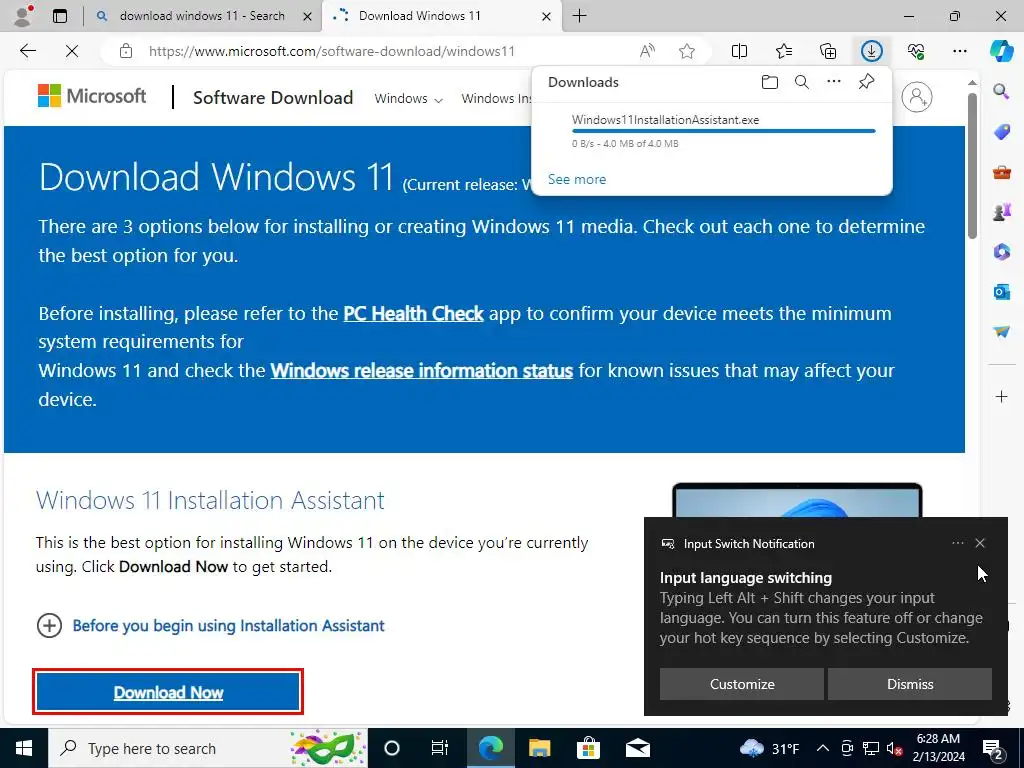This screenshot has width=1024, height=768.
Task: Open the Edge profile icon
Action: coord(24,16)
